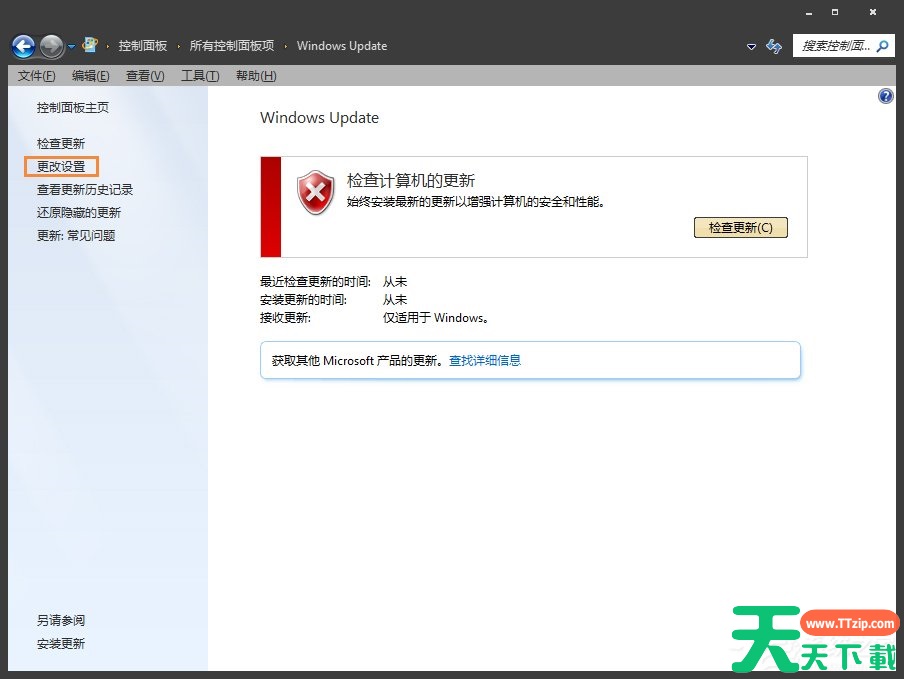904x679 pixels.
Task: Click the red shield error icon
Action: [316, 192]
